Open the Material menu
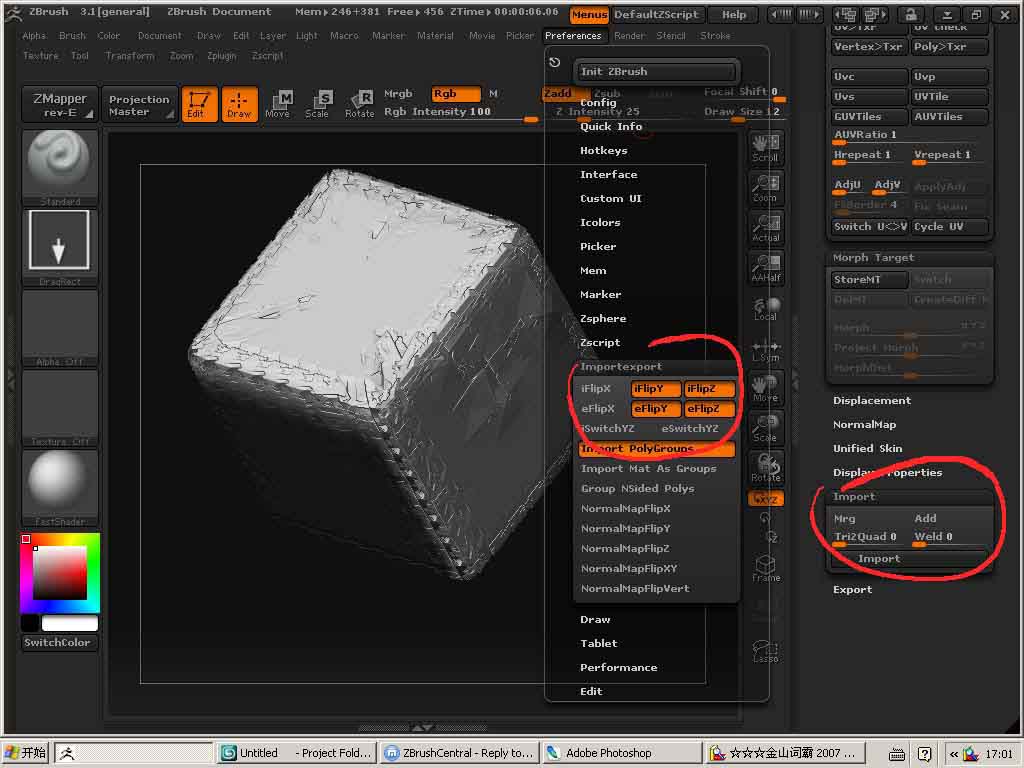The width and height of the screenshot is (1024, 768). click(435, 36)
